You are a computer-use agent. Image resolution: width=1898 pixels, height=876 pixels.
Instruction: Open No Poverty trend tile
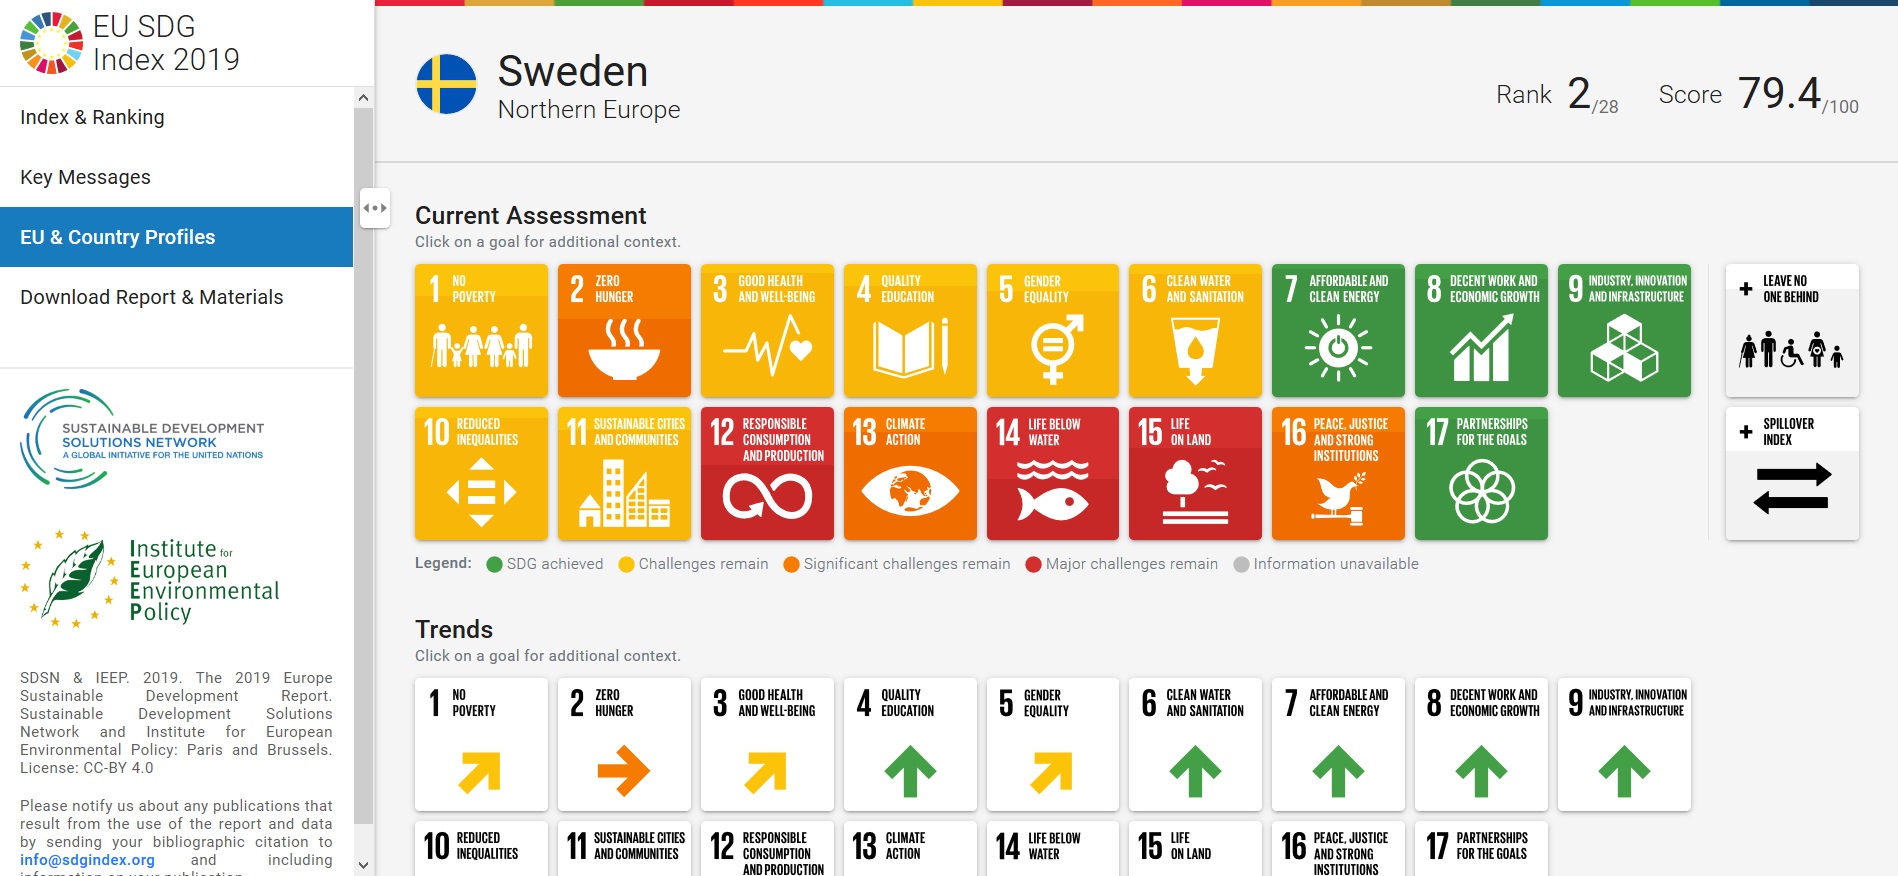[481, 744]
